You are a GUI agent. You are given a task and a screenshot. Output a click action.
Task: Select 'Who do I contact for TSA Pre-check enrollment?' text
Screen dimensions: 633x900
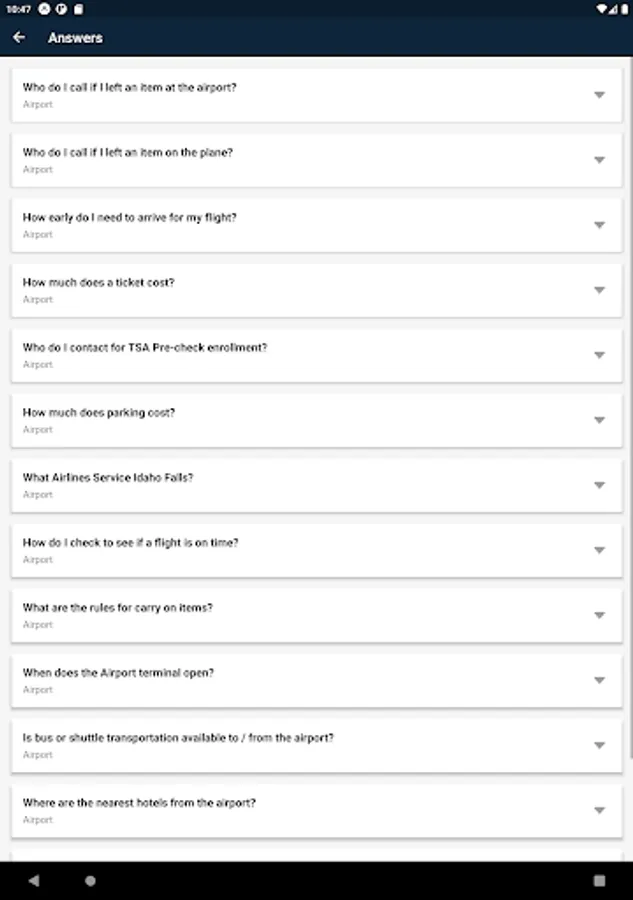tap(145, 348)
